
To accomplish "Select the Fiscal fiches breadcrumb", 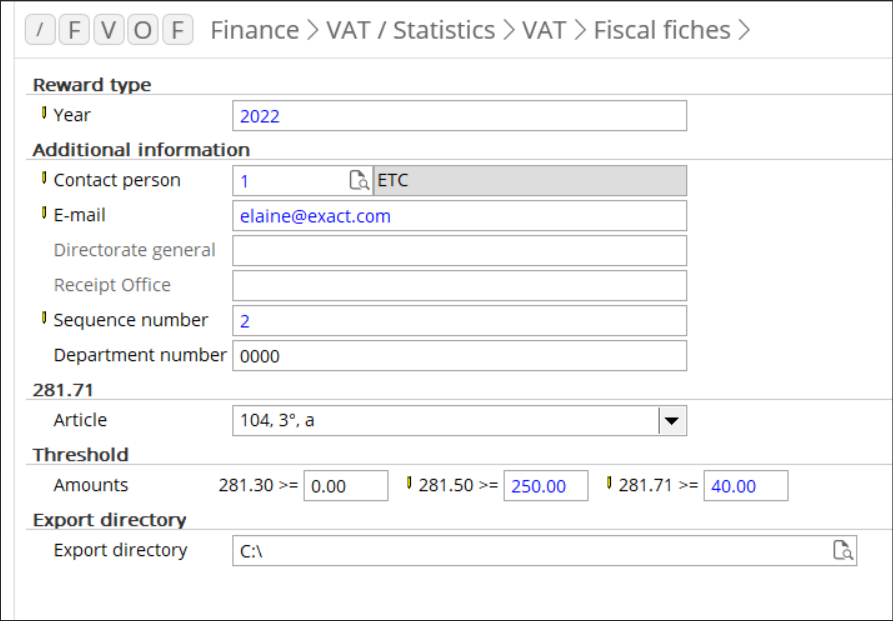I will (x=661, y=31).
